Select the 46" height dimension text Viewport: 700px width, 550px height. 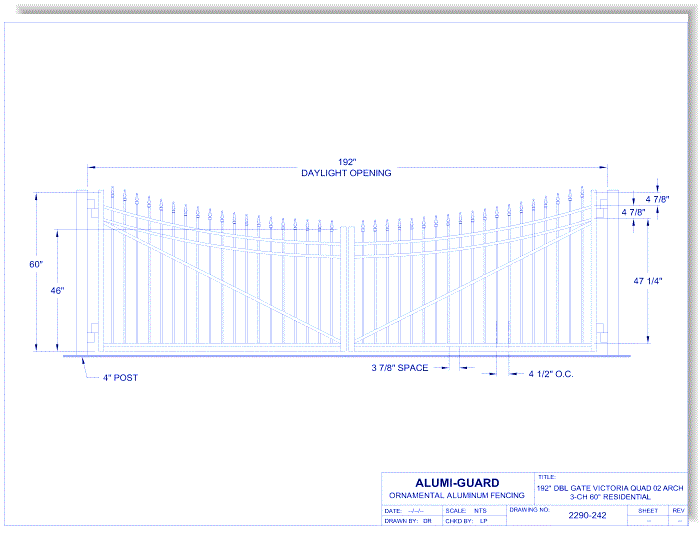(58, 291)
